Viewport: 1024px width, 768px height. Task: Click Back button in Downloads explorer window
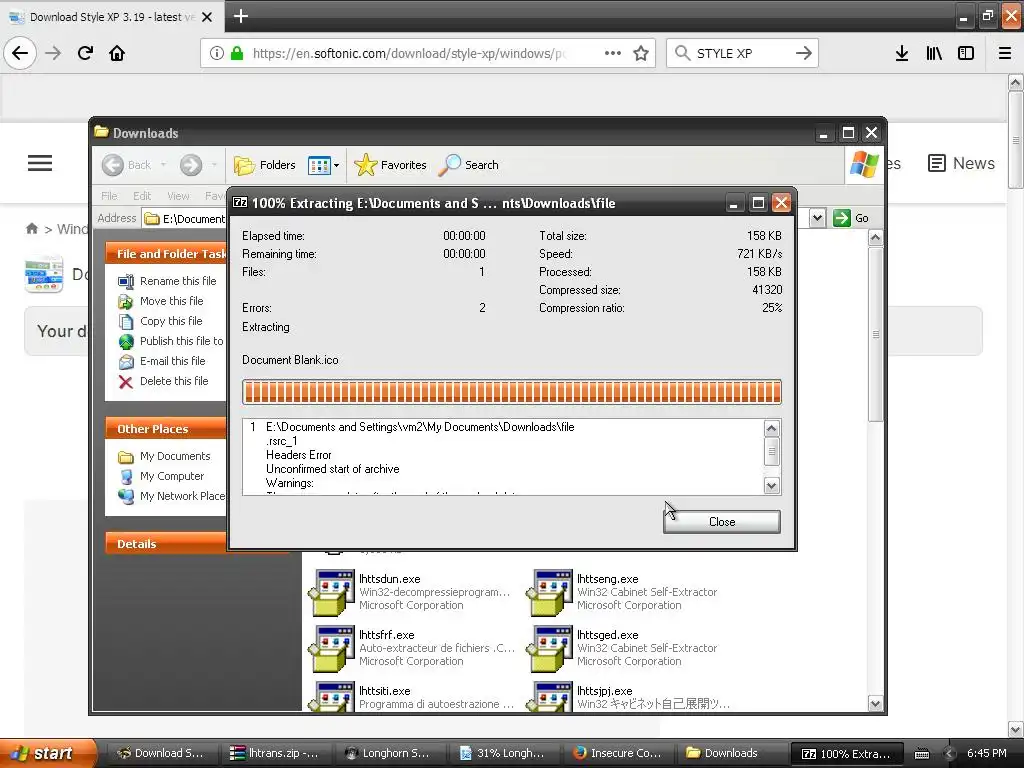tap(127, 165)
